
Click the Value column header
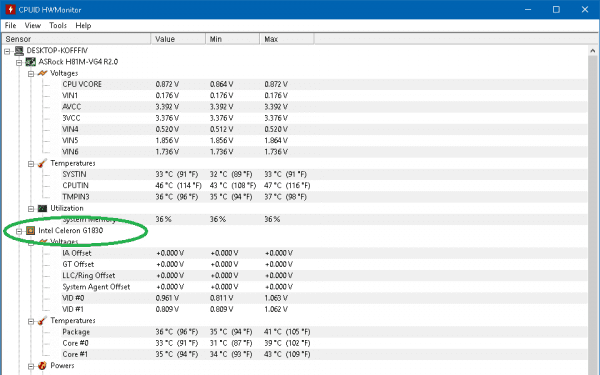pyautogui.click(x=178, y=39)
